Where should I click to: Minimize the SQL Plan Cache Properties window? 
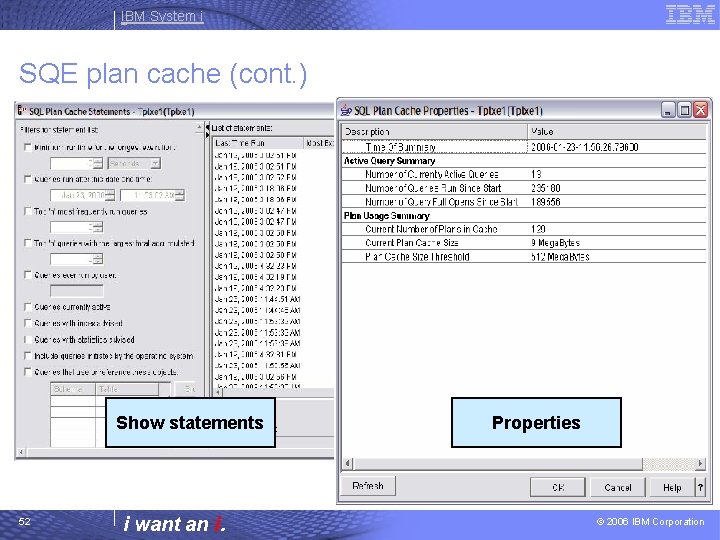668,110
